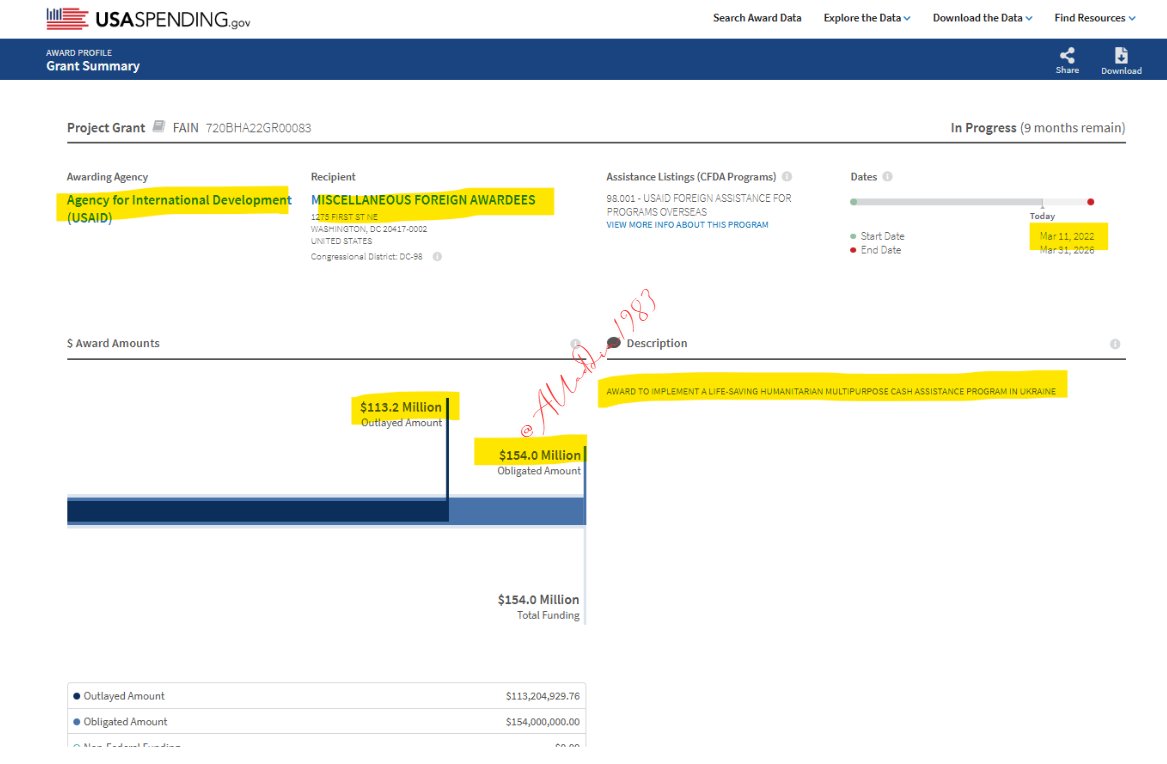Click the Grant Summary page title
The image size is (1167, 764).
click(x=93, y=65)
